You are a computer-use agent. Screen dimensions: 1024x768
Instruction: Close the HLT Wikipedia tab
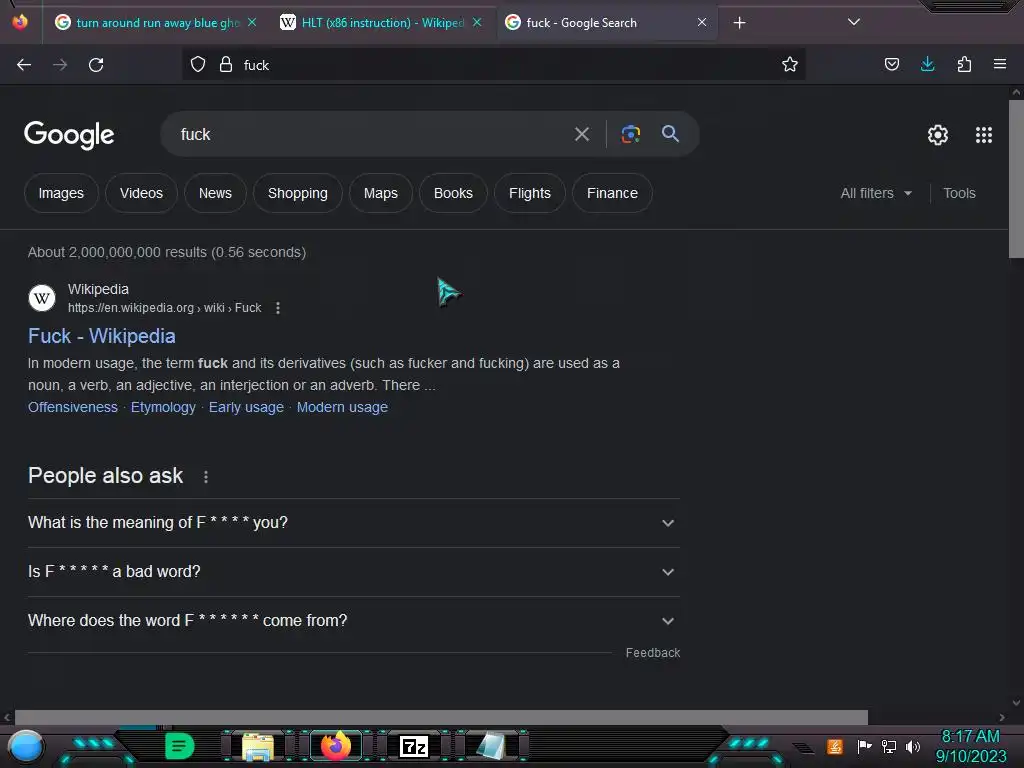tap(477, 23)
